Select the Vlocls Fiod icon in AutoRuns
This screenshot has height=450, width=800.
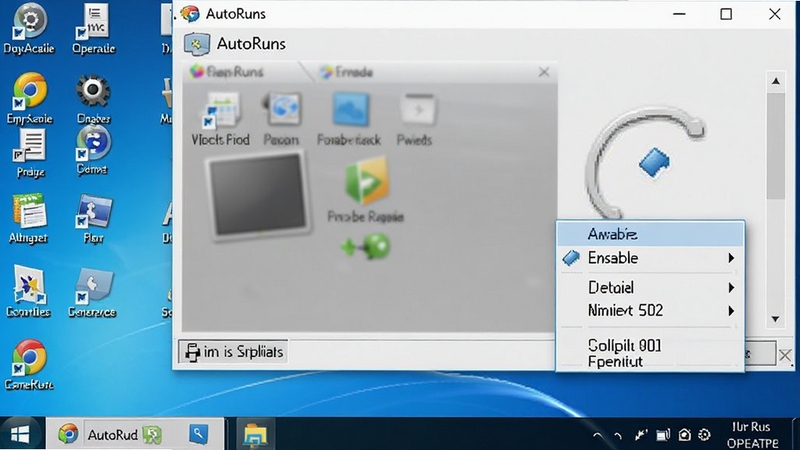[x=220, y=119]
